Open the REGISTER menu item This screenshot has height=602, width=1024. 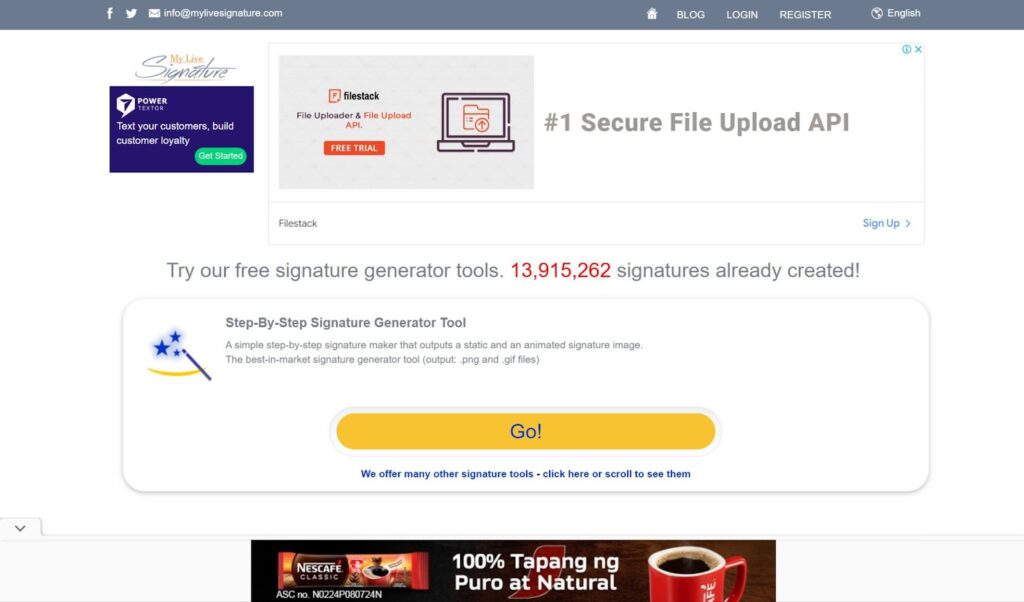805,14
